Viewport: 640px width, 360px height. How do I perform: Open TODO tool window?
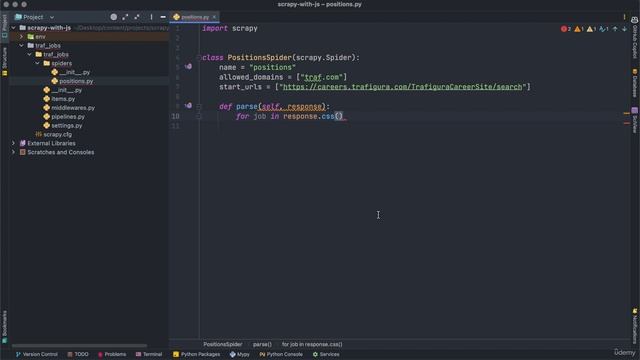tap(78, 354)
